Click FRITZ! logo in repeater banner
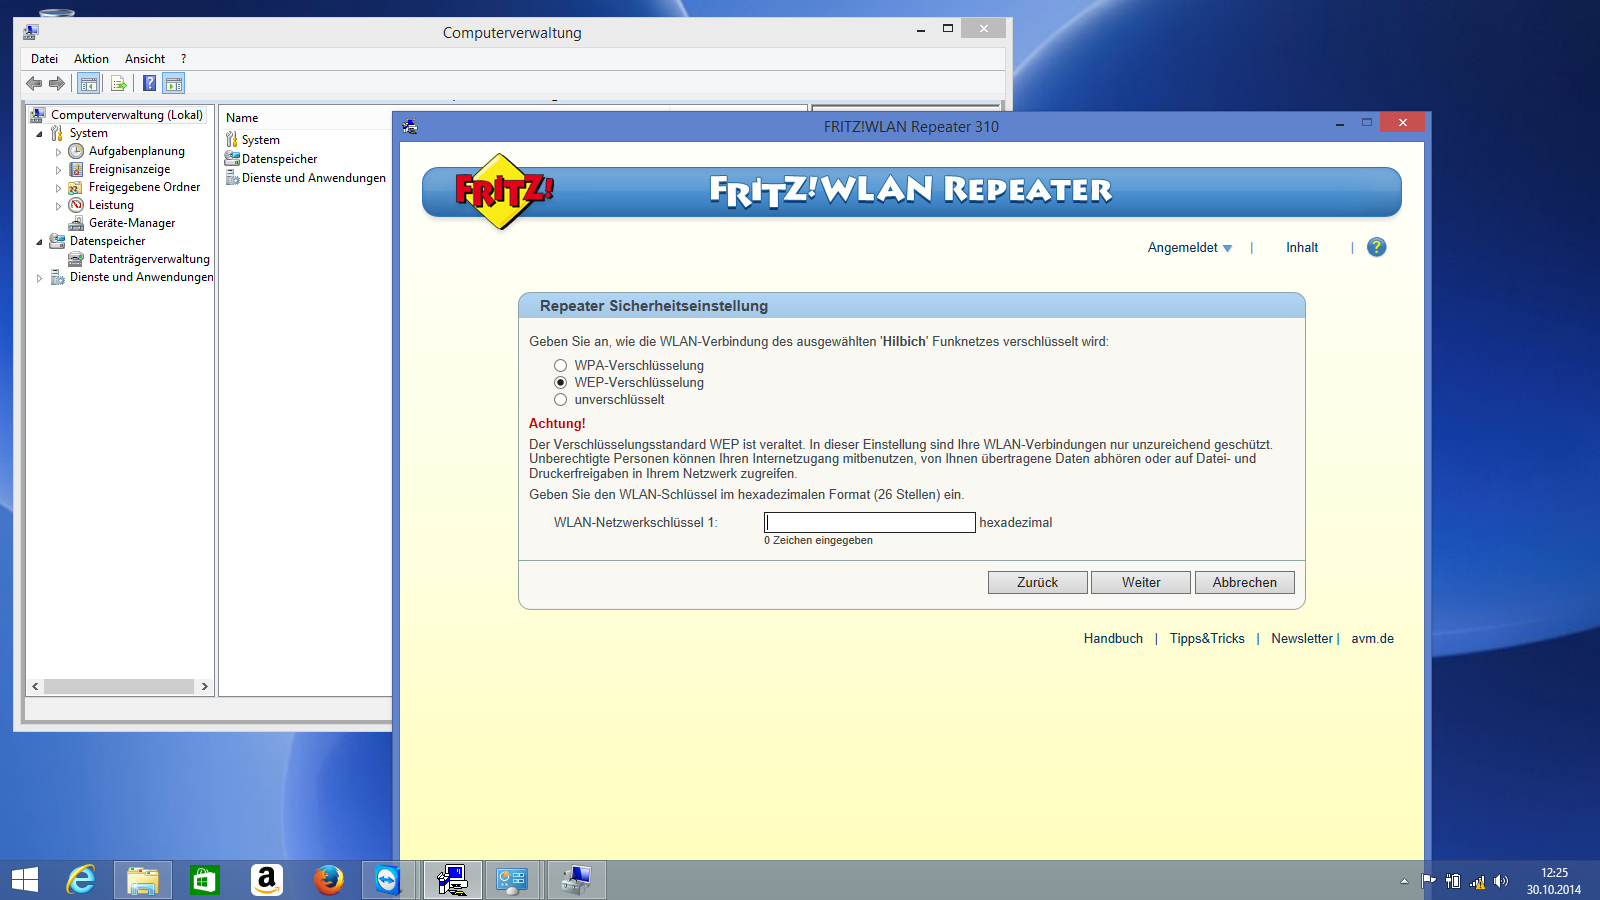This screenshot has width=1600, height=900. point(503,191)
